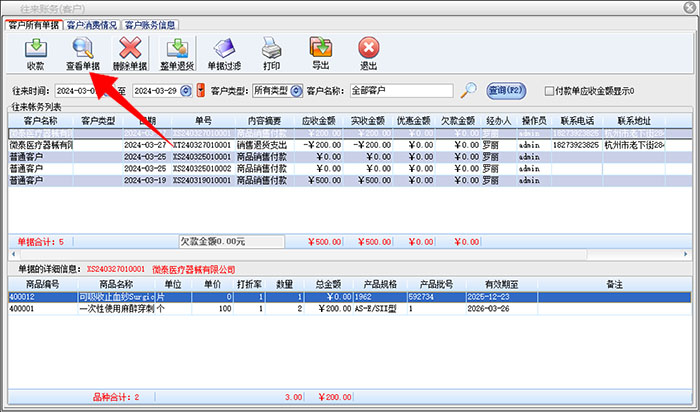700x412 pixels.
Task: Click the 打印 print icon
Action: (x=271, y=52)
